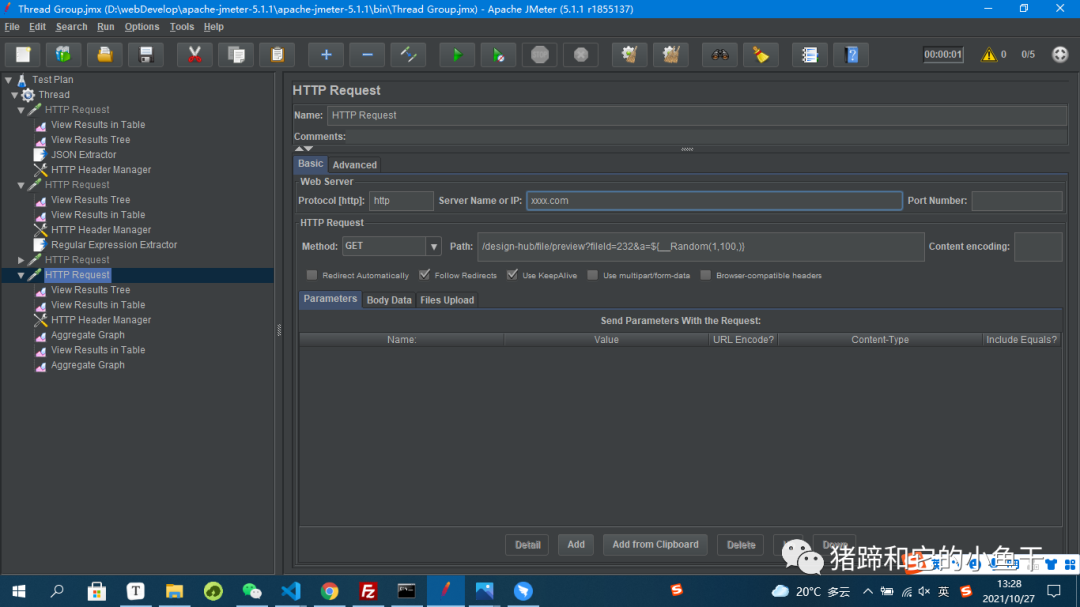Toggle Redirect Automatically checkbox
The height and width of the screenshot is (607, 1080).
(312, 275)
